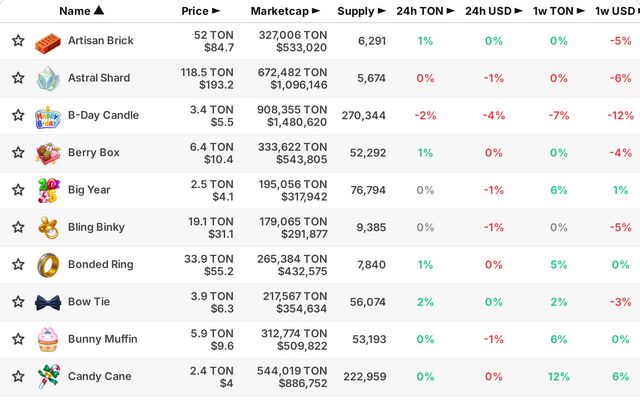Viewport: 640px width, 400px height.
Task: Sort by Price column arrow
Action: [x=216, y=11]
